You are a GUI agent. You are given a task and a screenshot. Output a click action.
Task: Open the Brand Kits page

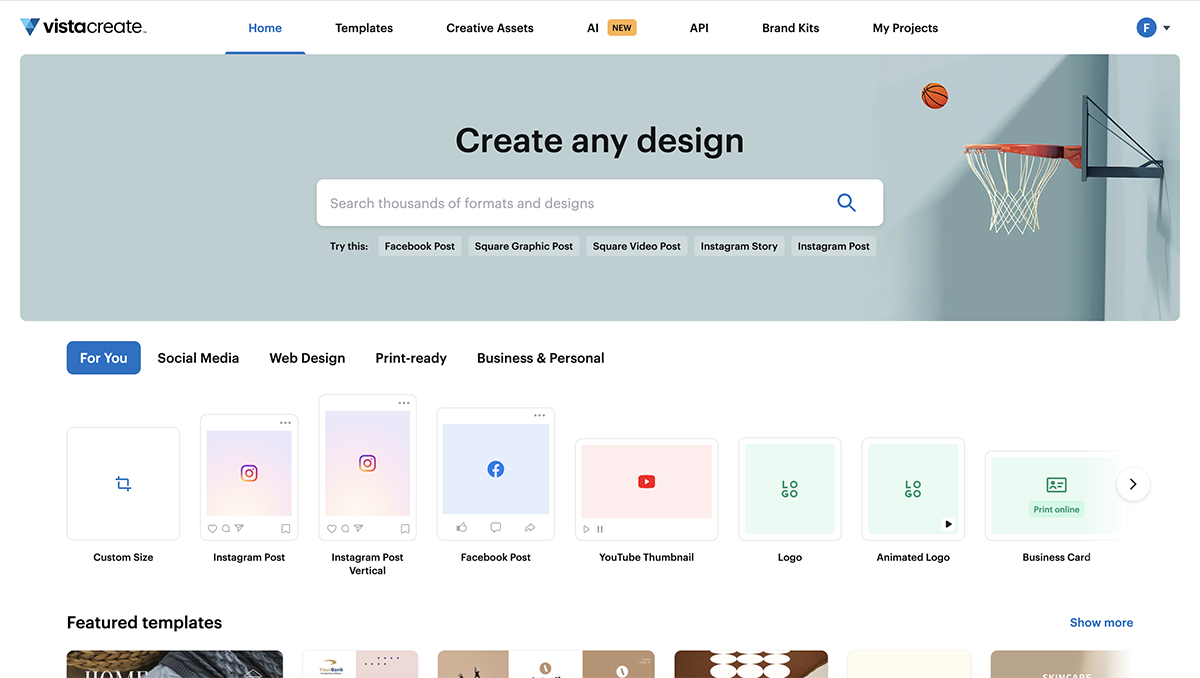(790, 28)
